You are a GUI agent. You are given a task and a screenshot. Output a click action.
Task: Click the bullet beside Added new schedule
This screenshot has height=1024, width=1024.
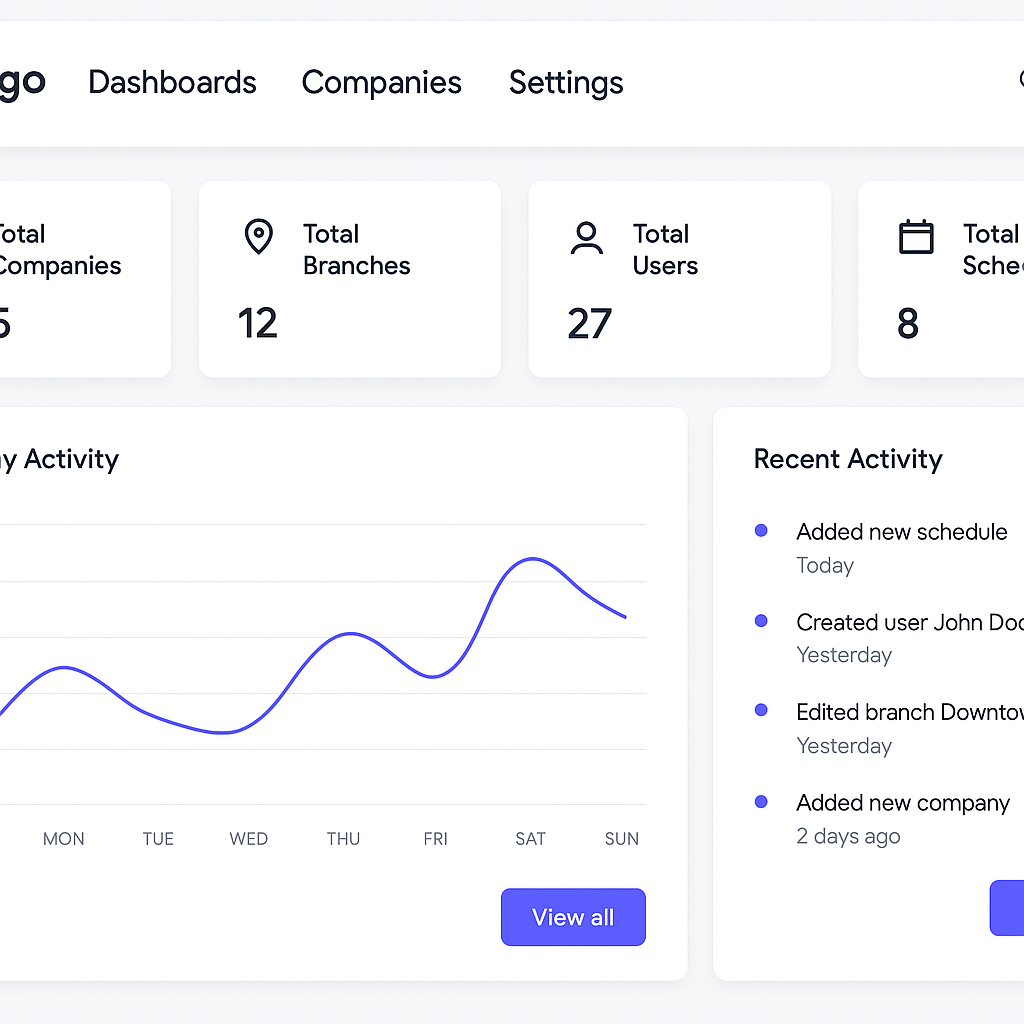tap(761, 530)
